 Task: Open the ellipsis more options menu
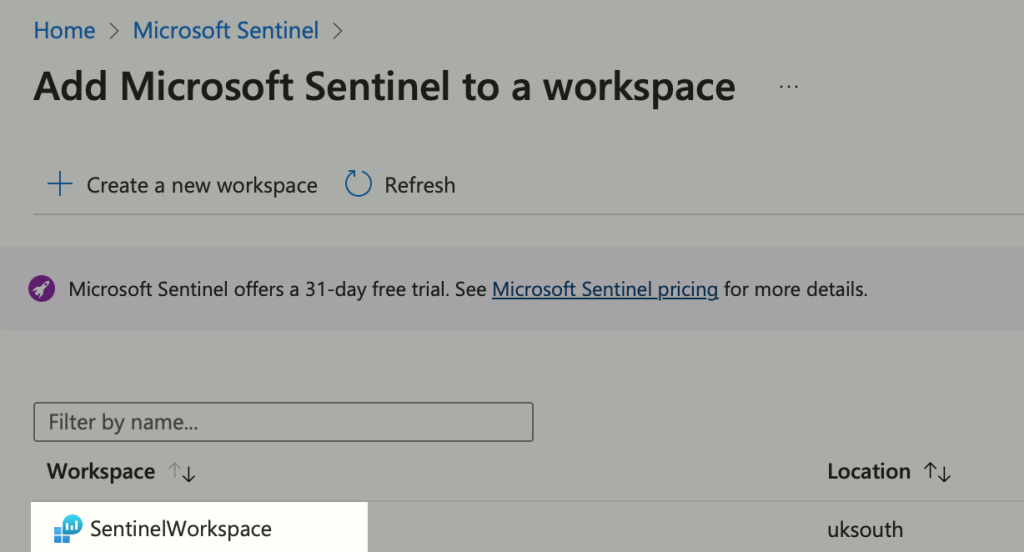point(788,87)
